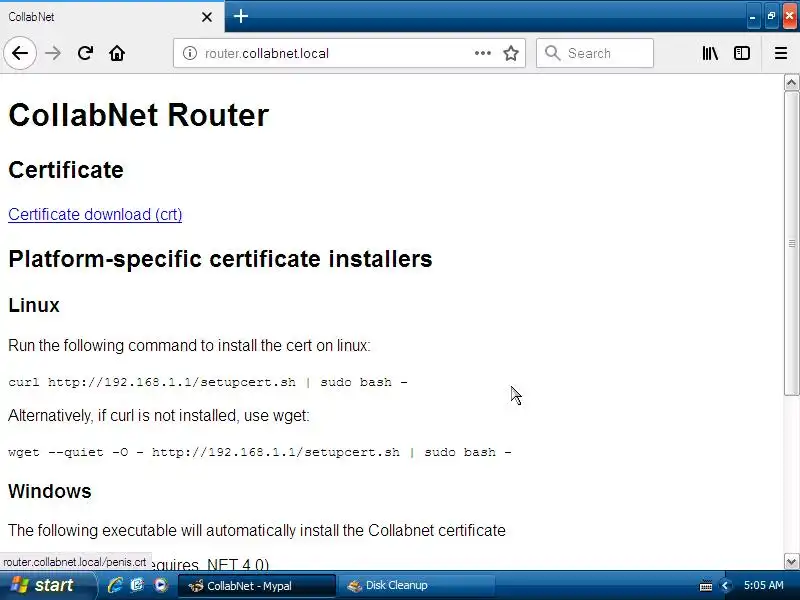Viewport: 800px width, 600px height.
Task: Go back to the previous page
Action: point(20,53)
